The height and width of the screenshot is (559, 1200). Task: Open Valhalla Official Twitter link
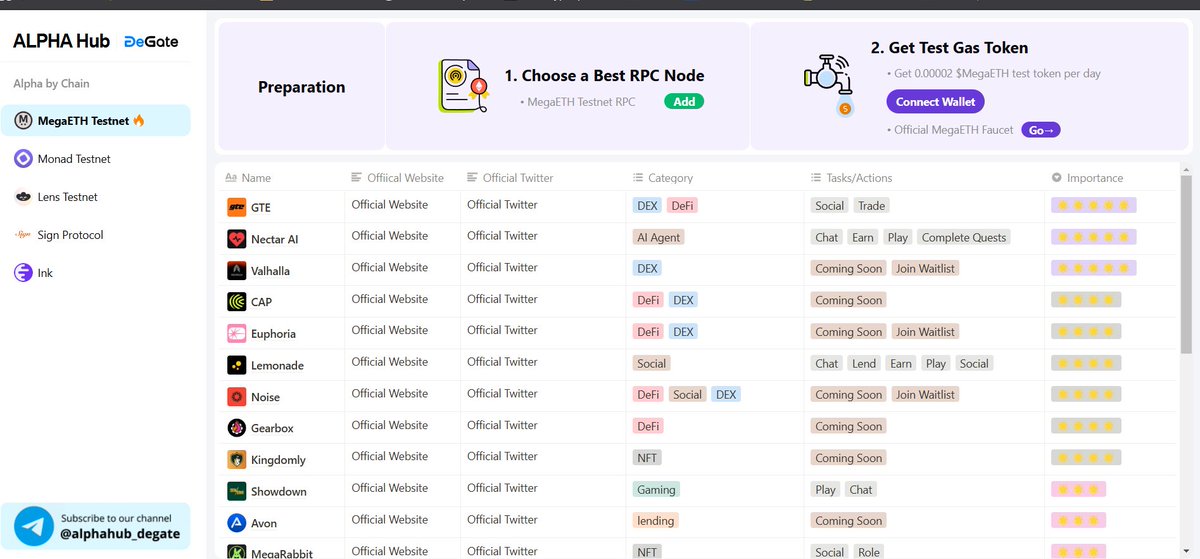pos(502,268)
